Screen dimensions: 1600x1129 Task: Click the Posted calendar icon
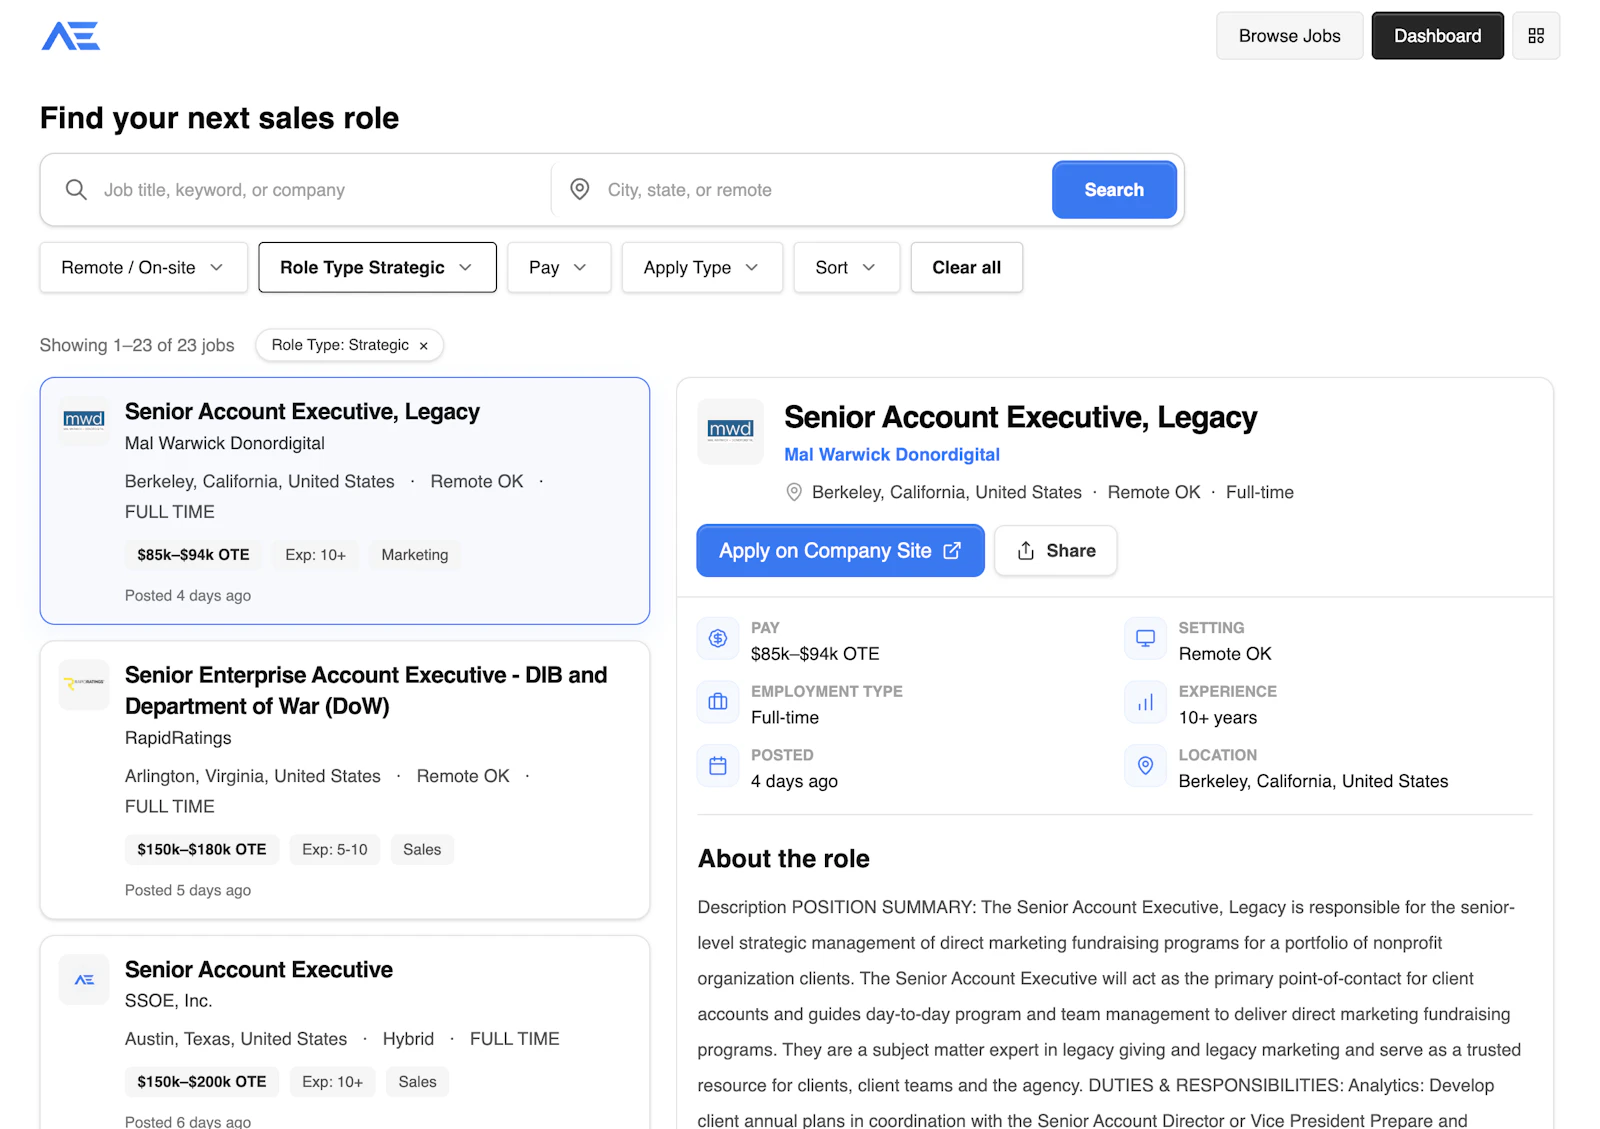[x=718, y=766]
